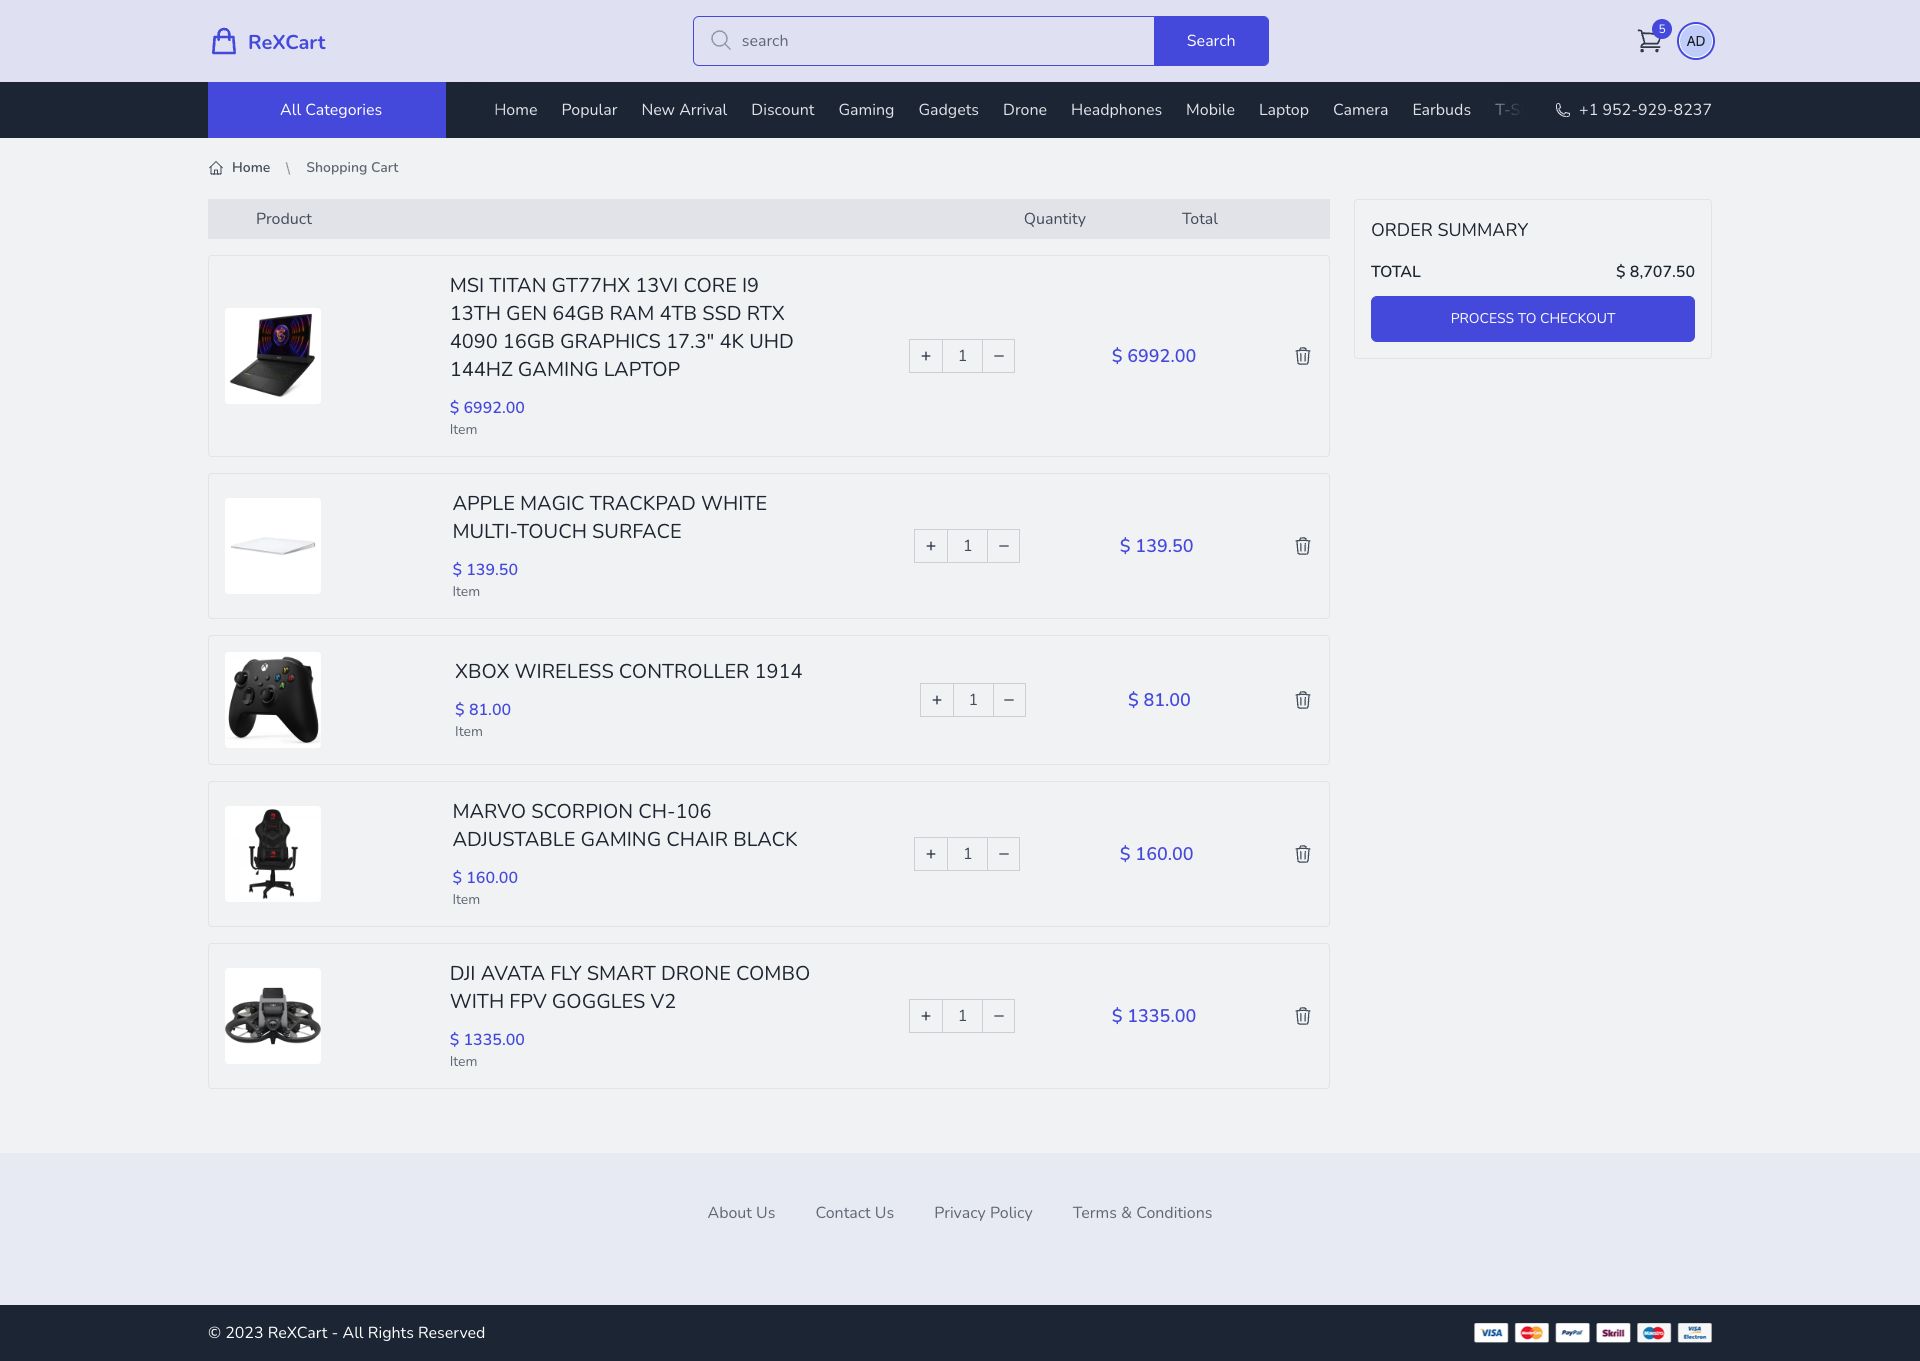Open the shopping cart icon in header

[x=1649, y=41]
